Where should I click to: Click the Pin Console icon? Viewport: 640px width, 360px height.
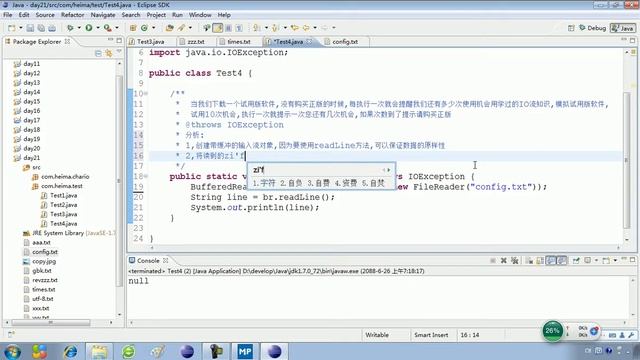click(x=576, y=260)
